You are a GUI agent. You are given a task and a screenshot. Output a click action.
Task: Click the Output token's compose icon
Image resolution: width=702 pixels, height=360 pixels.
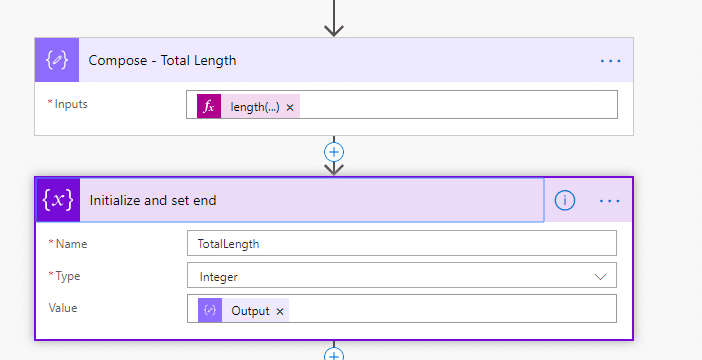[210, 310]
